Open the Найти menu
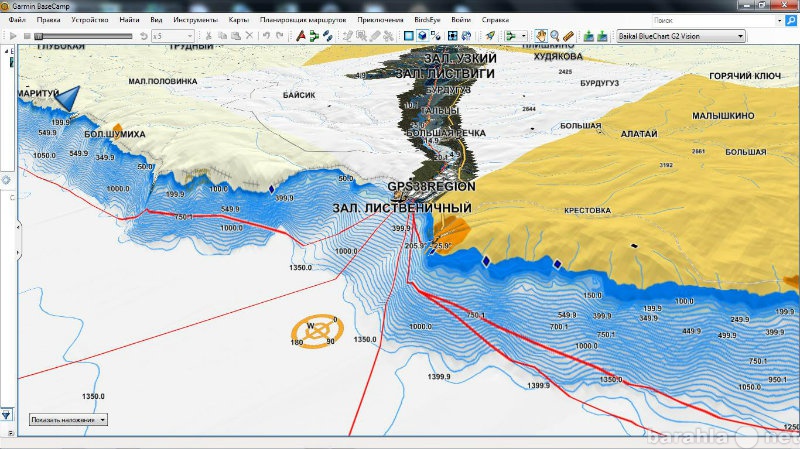800x449 pixels. tap(130, 20)
